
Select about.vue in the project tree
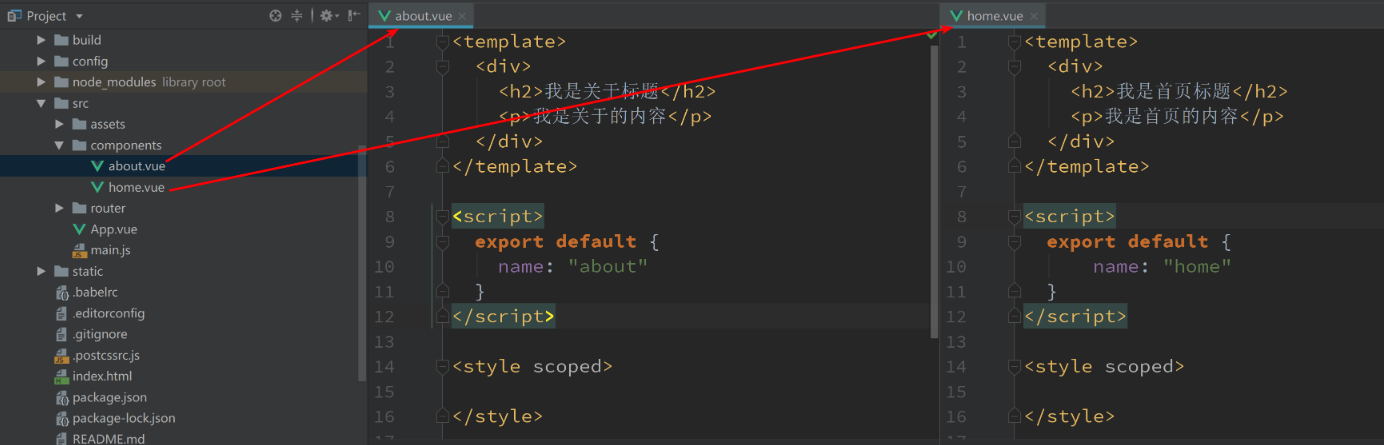click(136, 166)
